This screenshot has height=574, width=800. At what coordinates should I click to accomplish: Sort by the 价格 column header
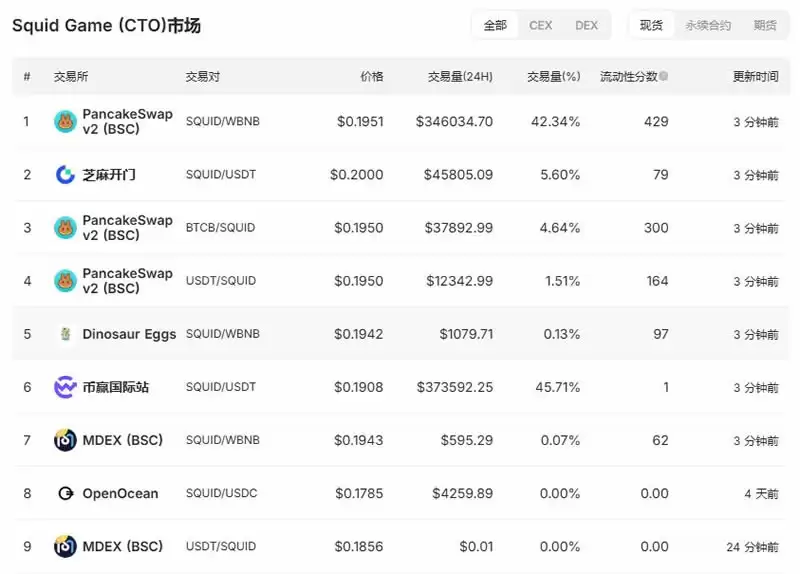click(x=371, y=76)
